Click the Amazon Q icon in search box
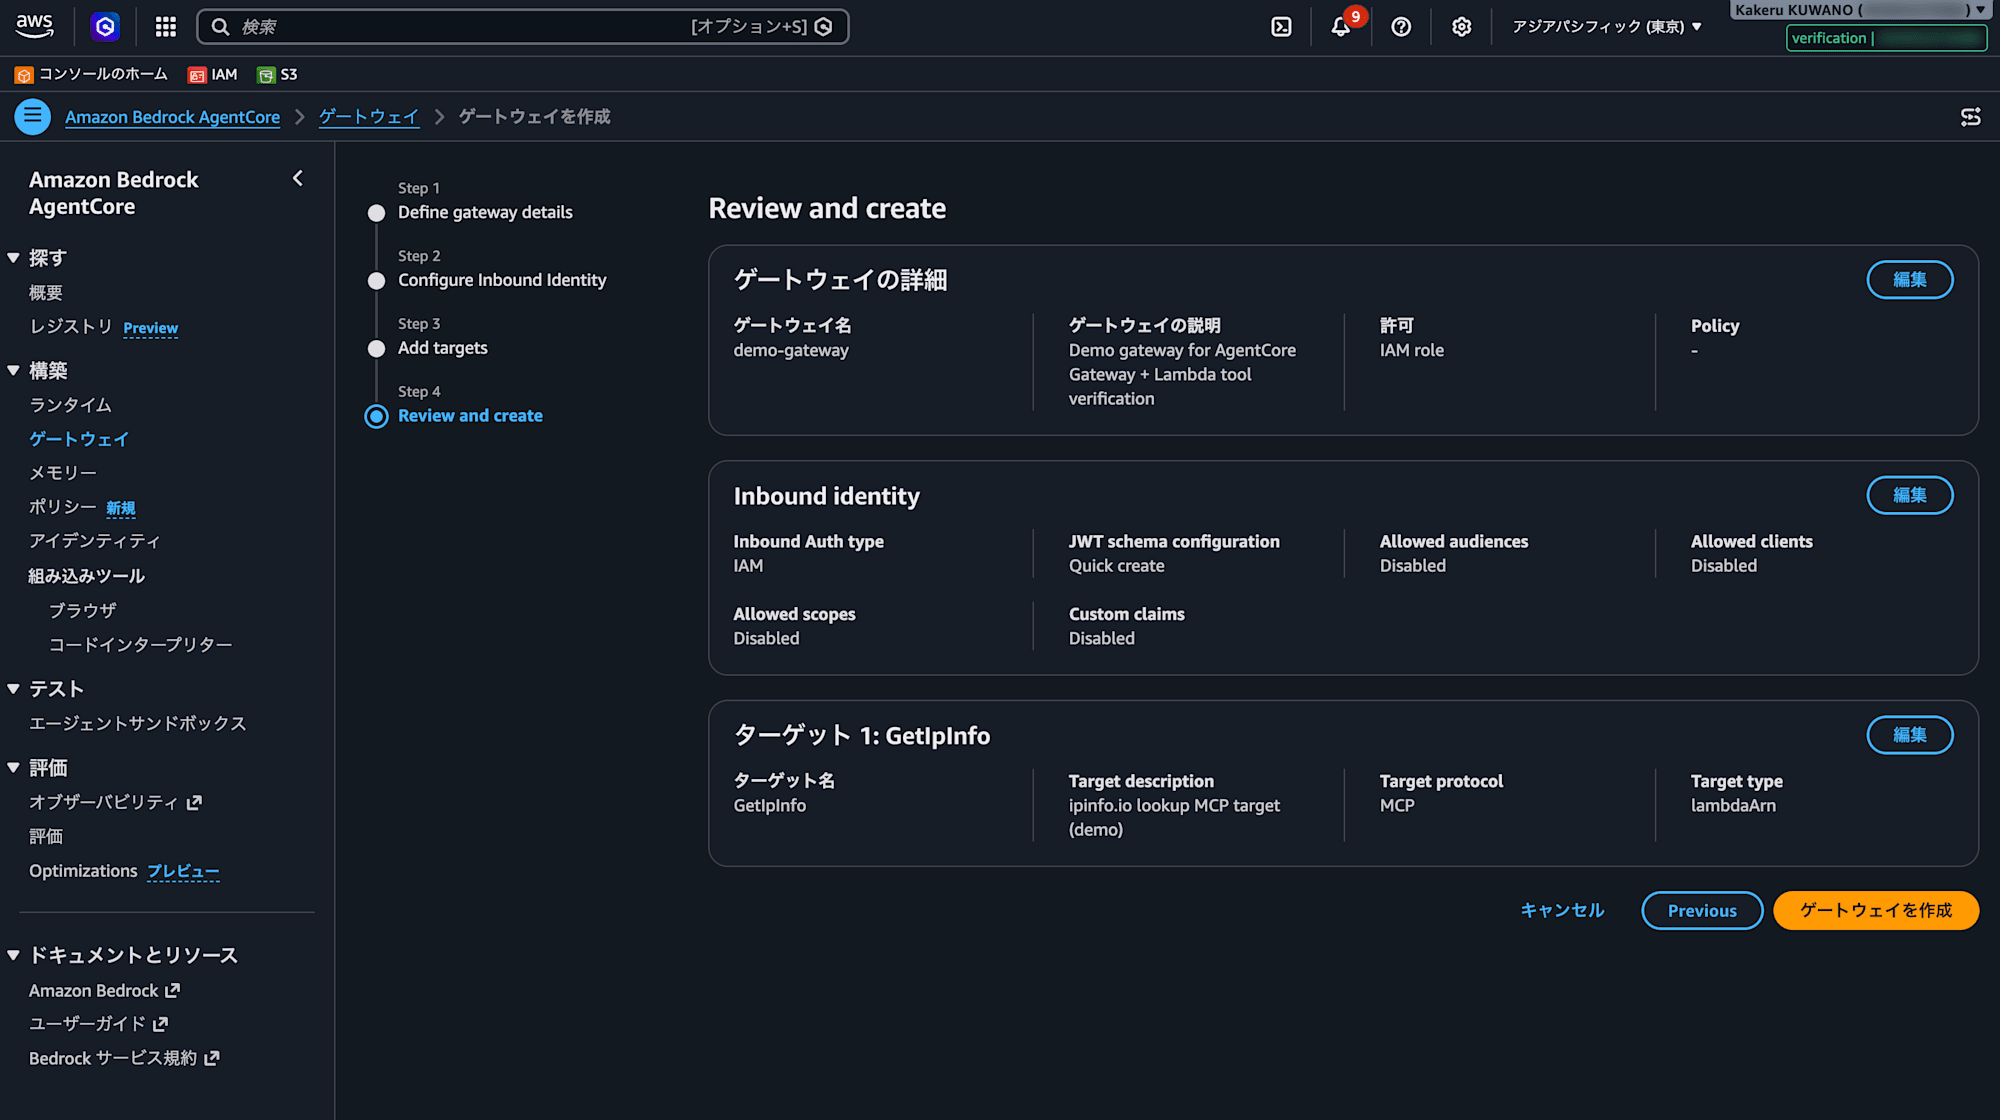Viewport: 2000px width, 1120px height. click(x=823, y=27)
